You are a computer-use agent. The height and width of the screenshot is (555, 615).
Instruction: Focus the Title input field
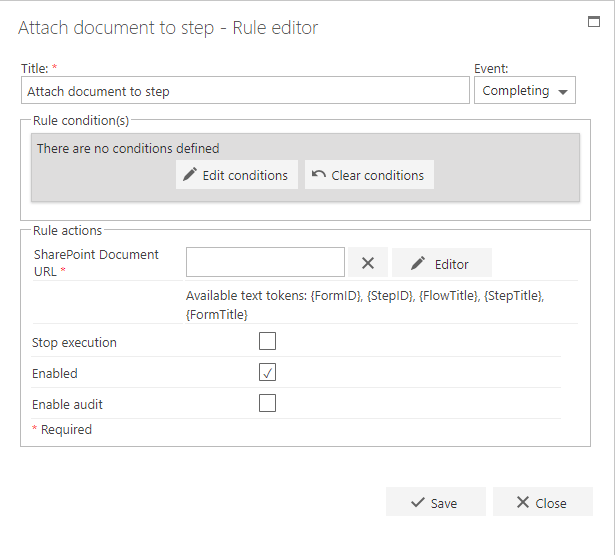[x=245, y=90]
